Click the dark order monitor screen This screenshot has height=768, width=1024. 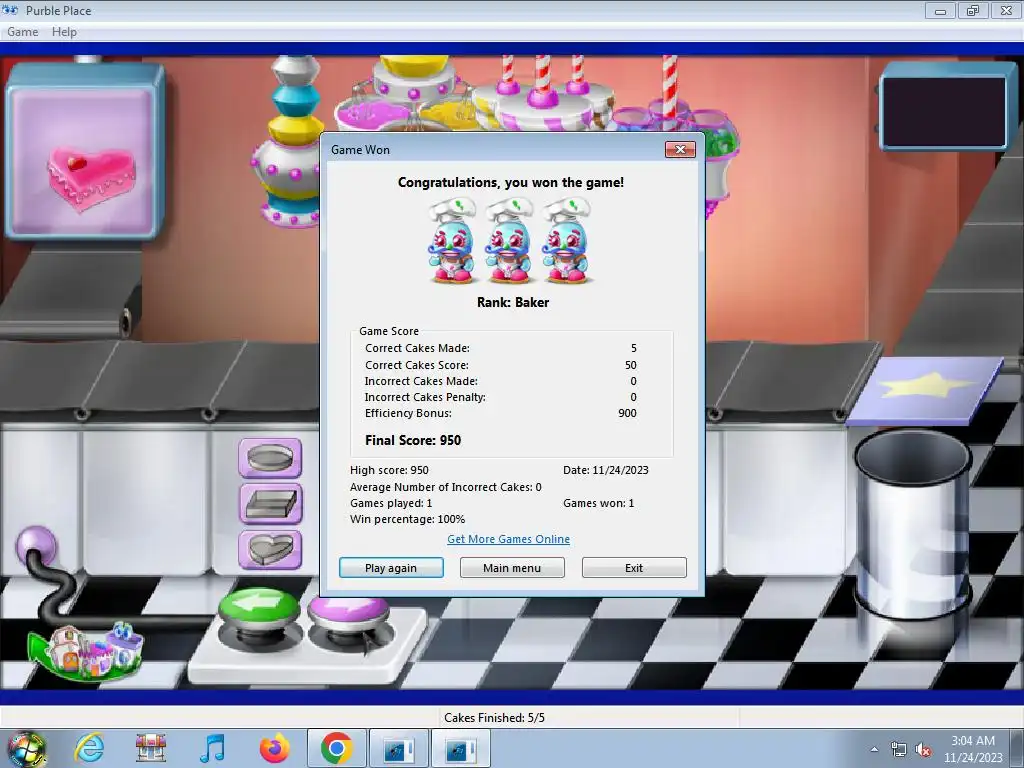point(944,110)
